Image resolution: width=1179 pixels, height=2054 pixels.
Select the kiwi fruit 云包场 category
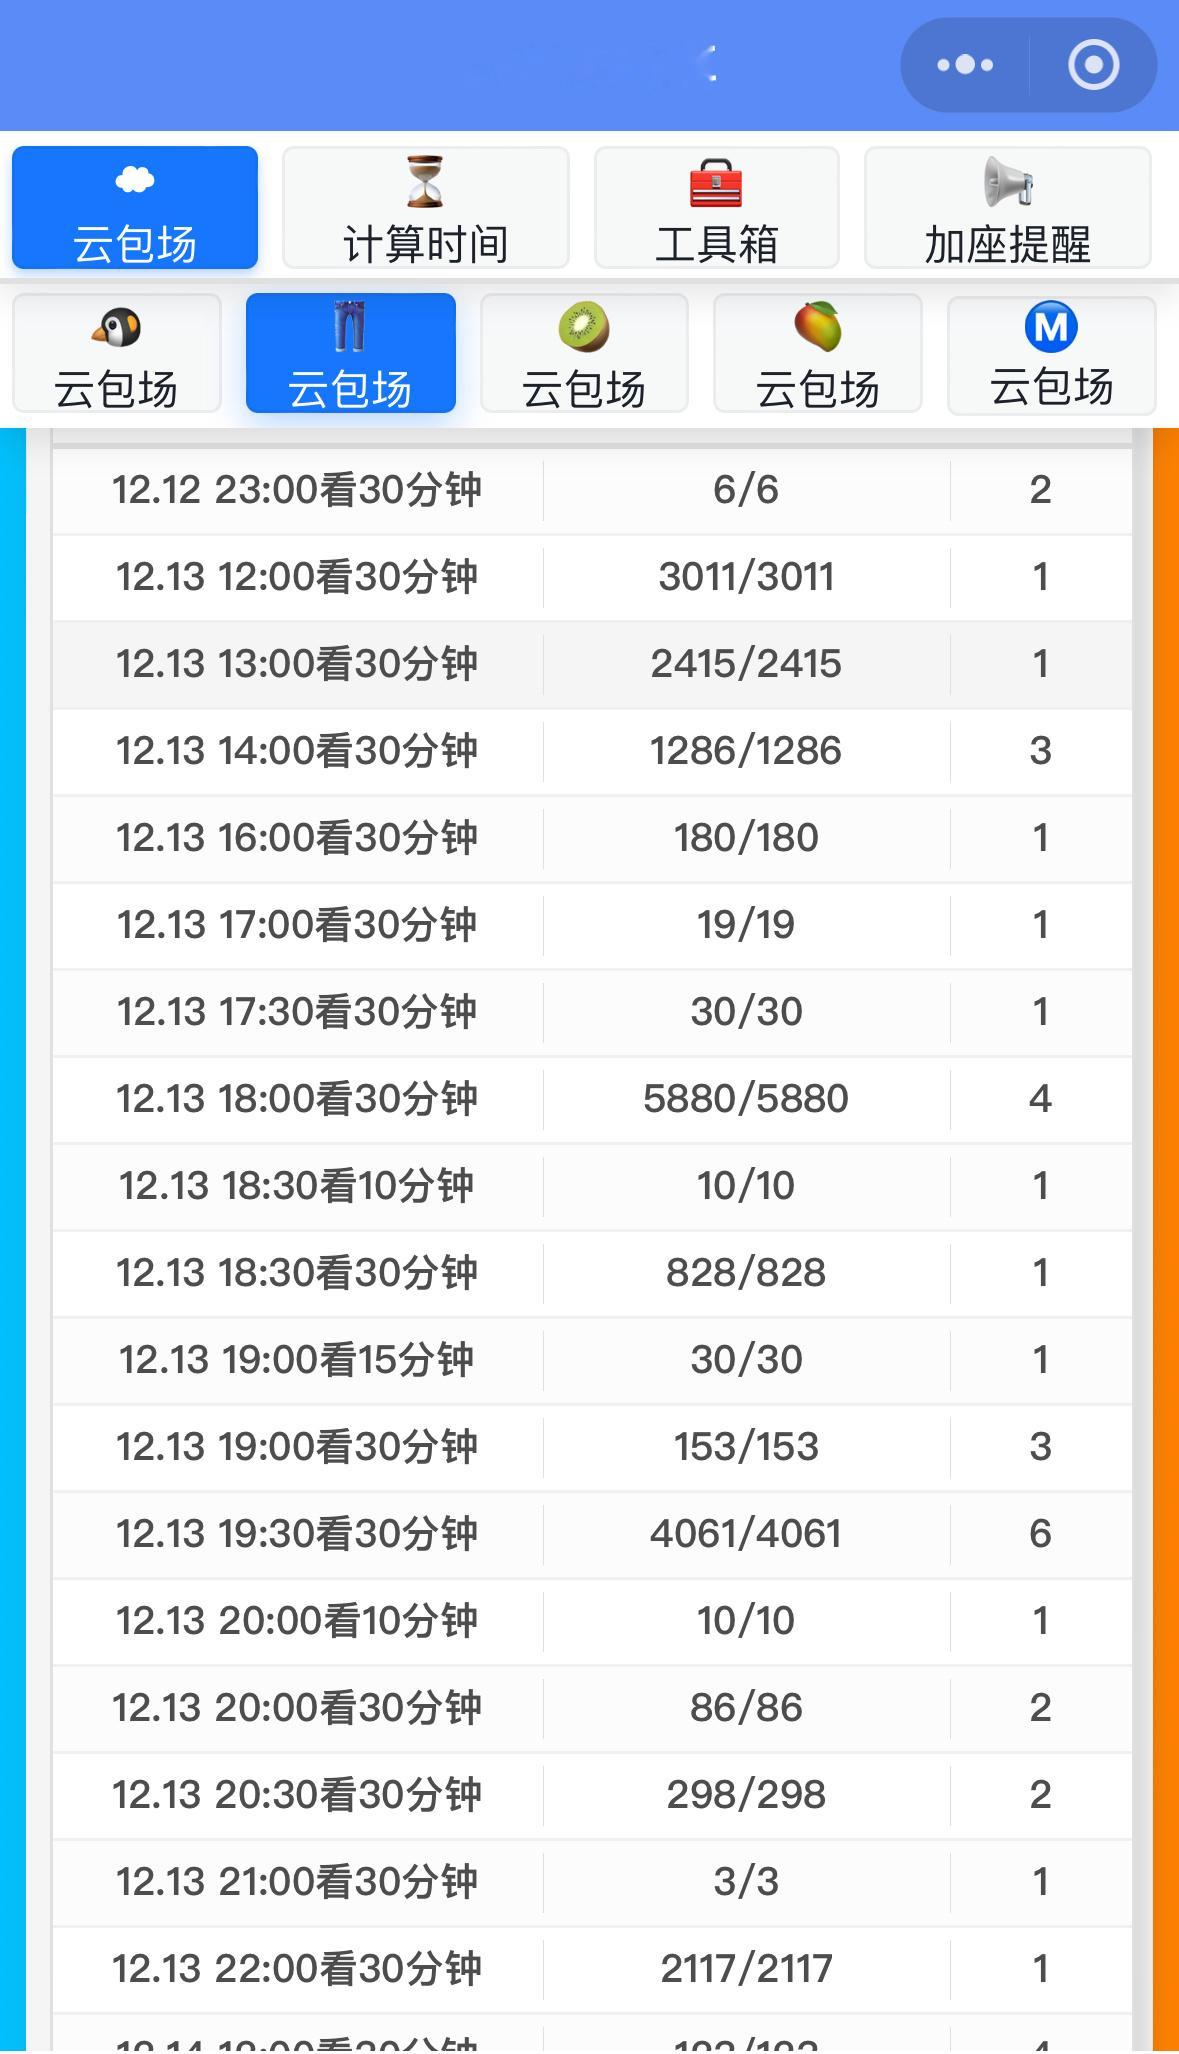coord(584,353)
